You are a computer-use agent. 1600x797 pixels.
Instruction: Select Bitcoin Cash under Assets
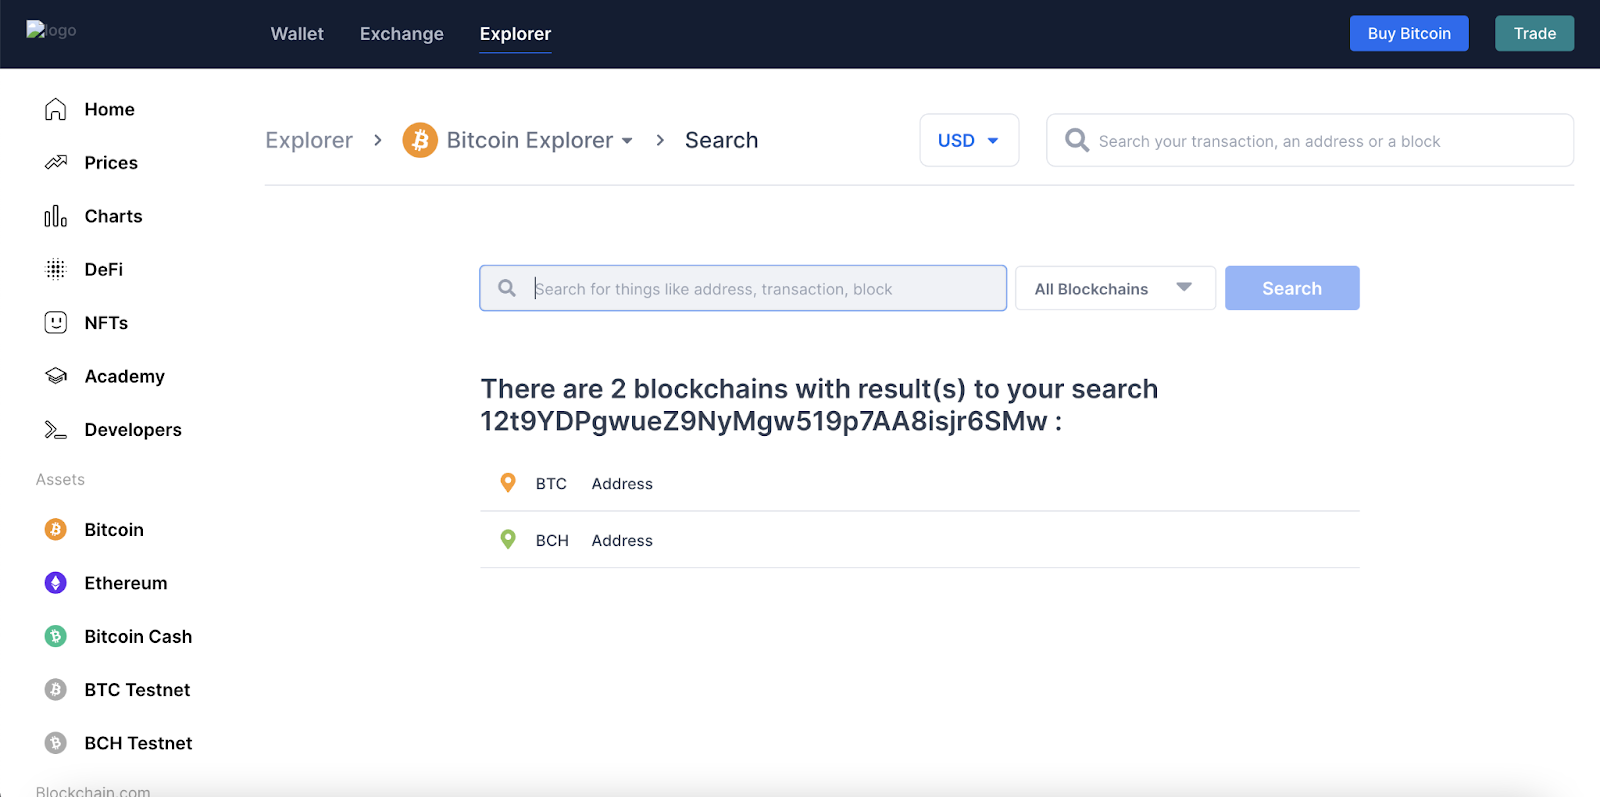coord(138,636)
